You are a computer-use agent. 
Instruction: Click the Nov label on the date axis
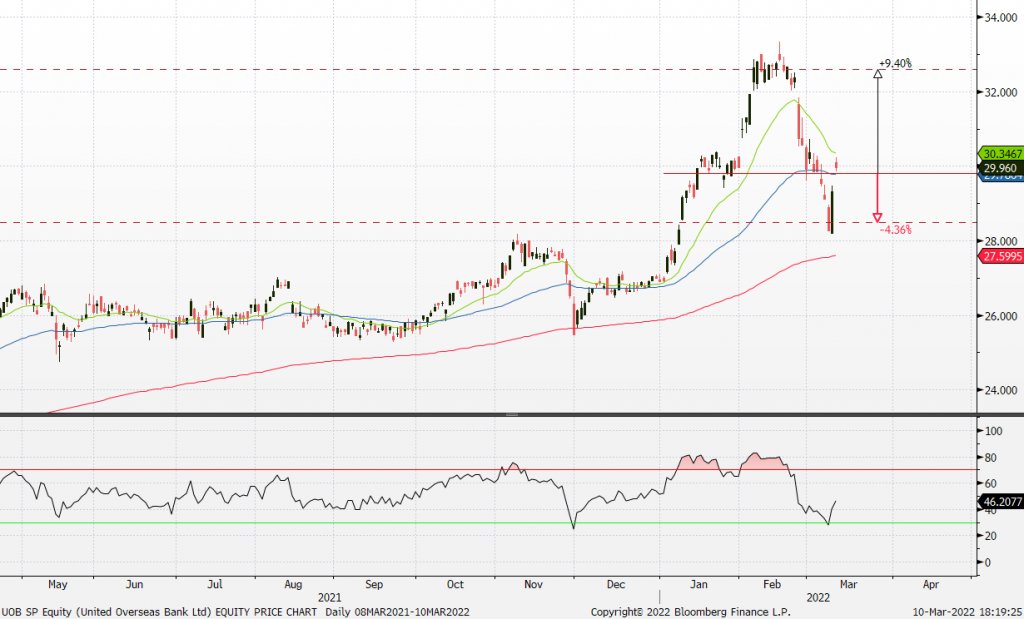coord(534,584)
